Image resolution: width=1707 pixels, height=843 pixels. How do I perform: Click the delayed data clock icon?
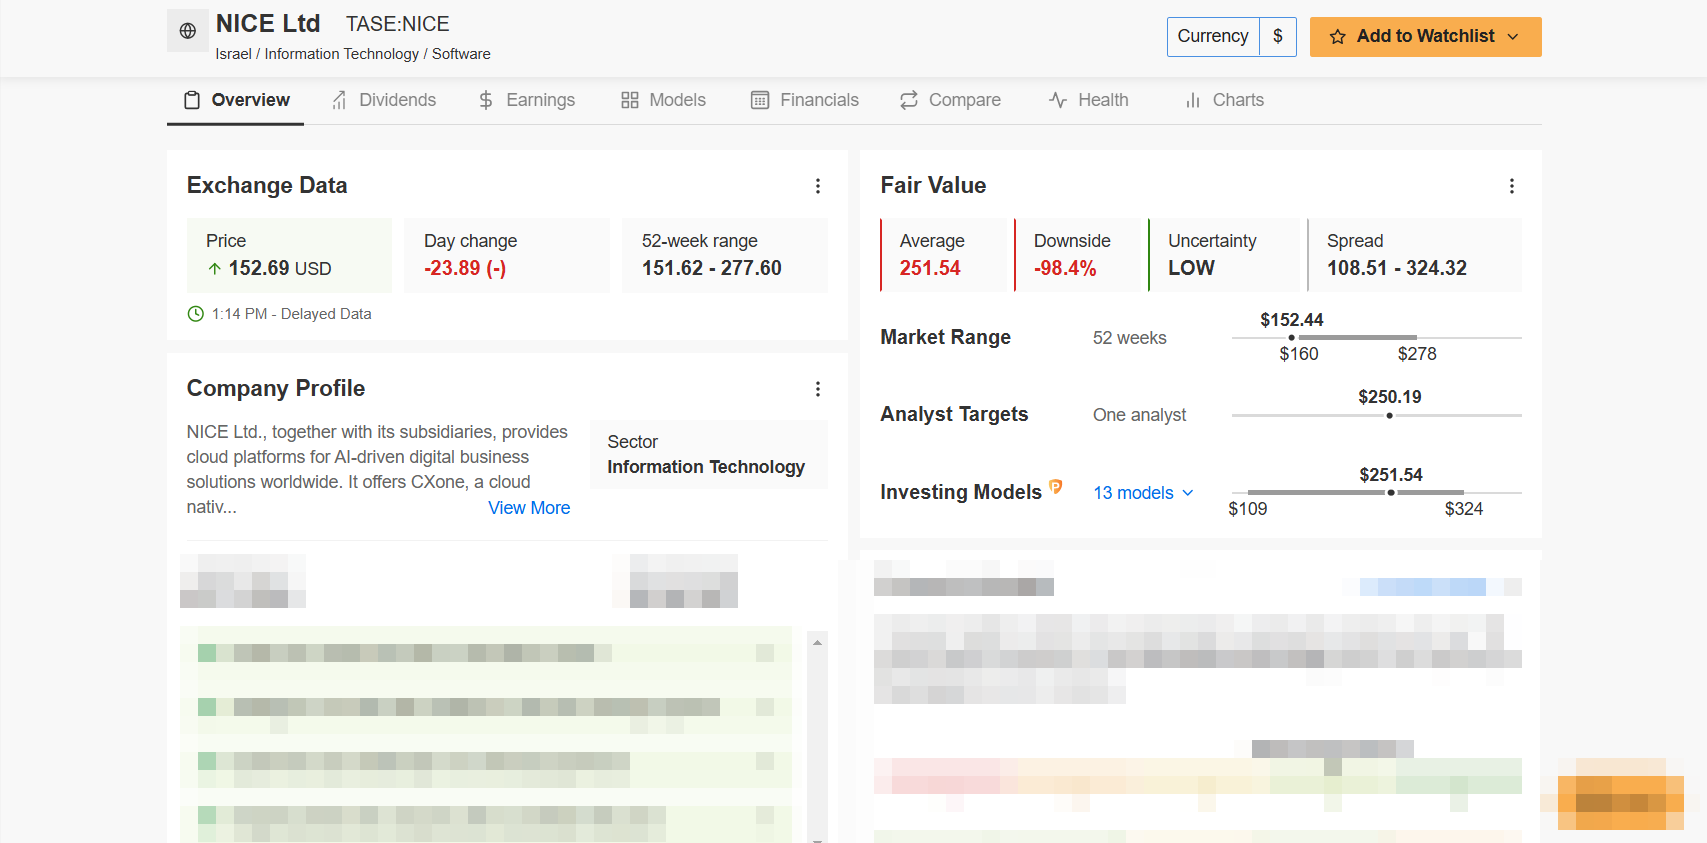coord(196,314)
